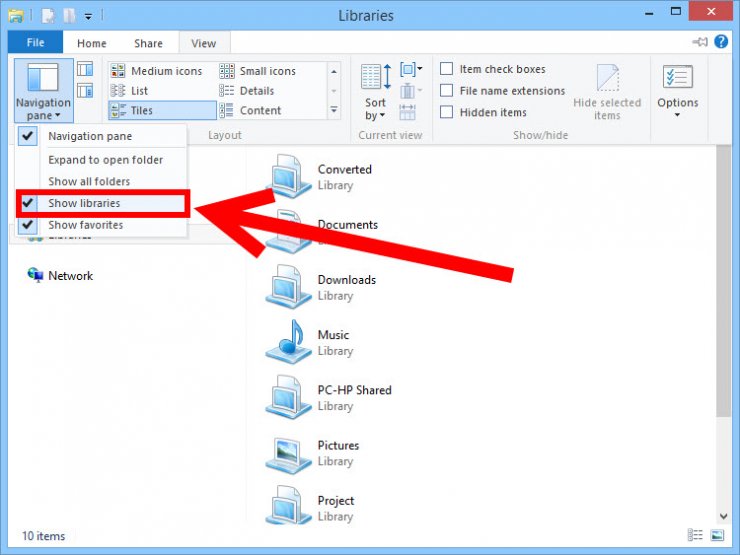This screenshot has width=740, height=555.
Task: Click the Converted library name text
Action: click(x=345, y=169)
